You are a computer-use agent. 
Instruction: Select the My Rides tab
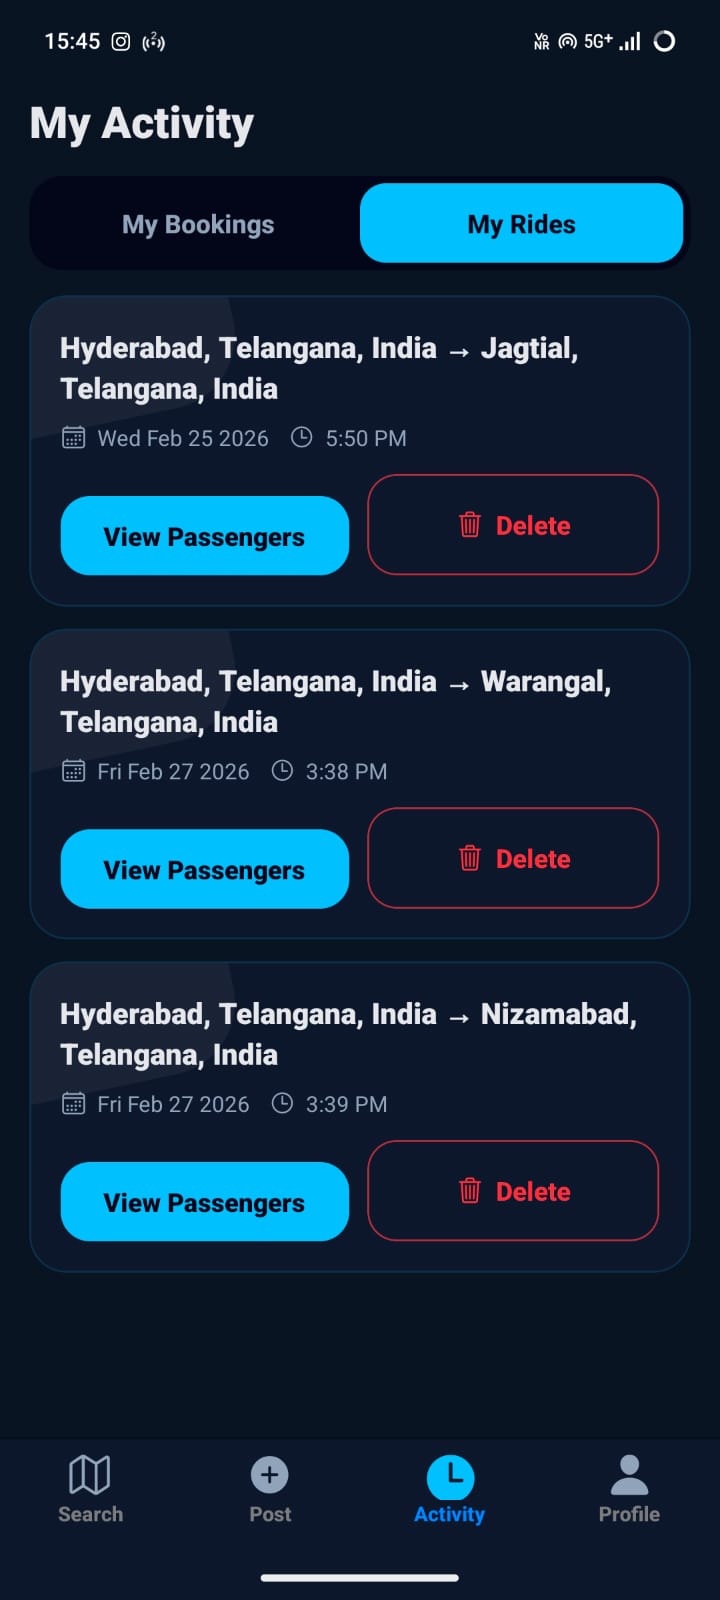click(521, 224)
